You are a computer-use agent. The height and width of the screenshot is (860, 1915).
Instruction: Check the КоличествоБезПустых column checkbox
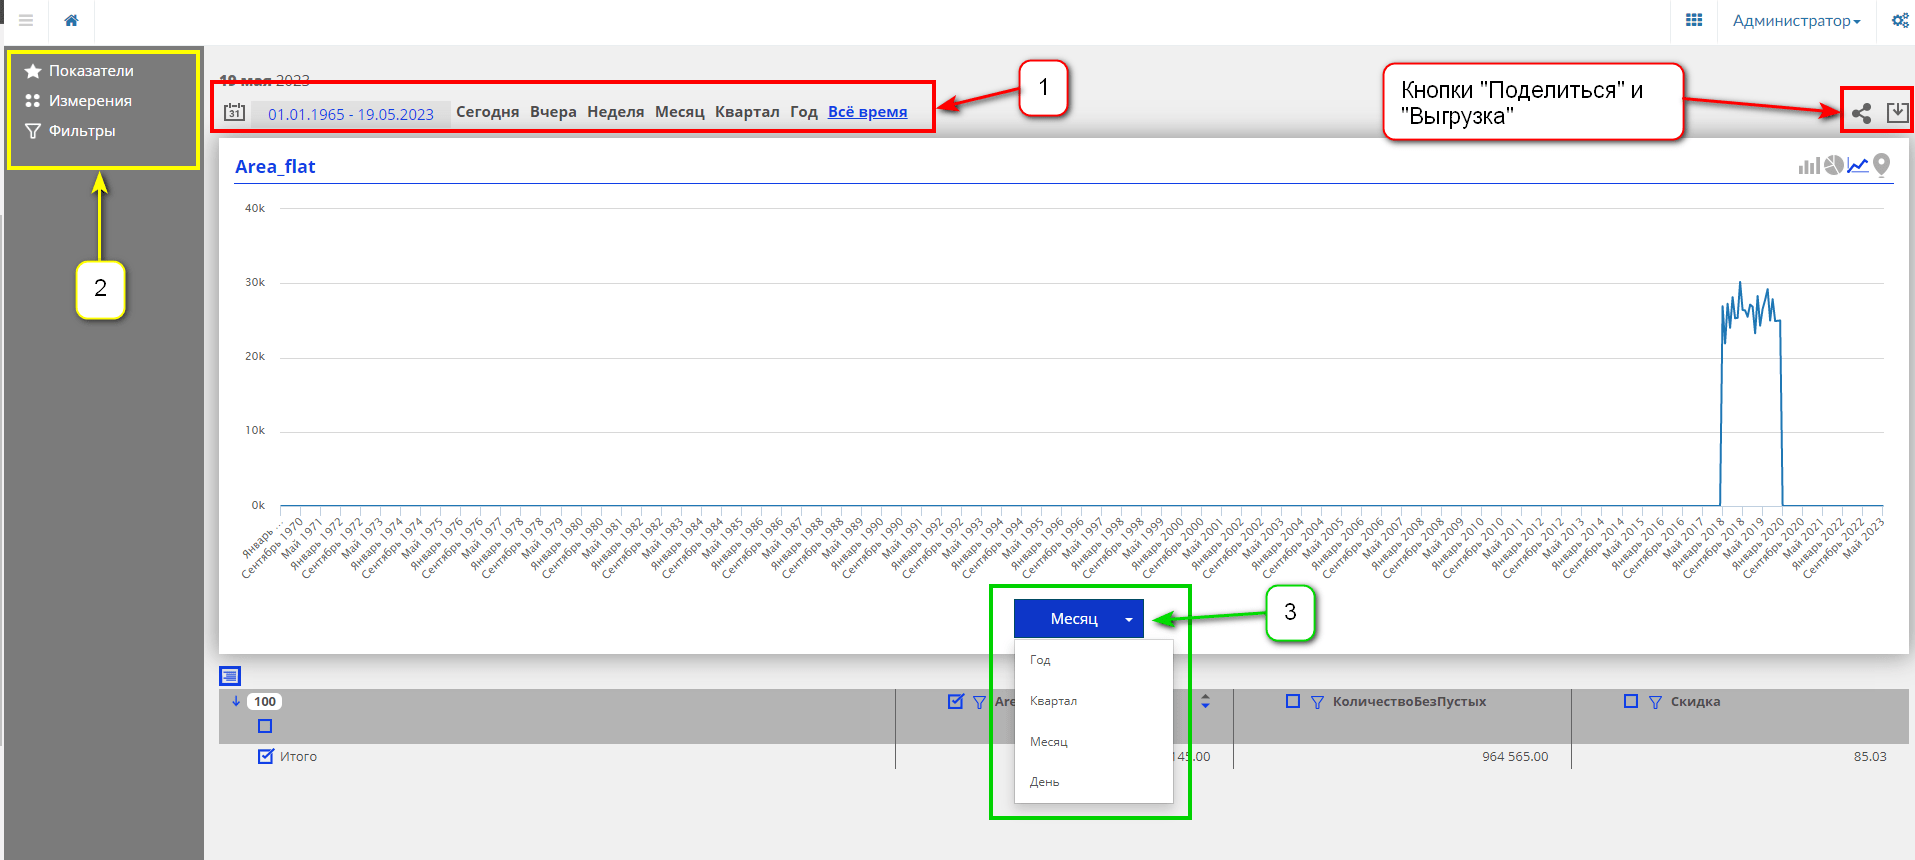pos(1293,701)
